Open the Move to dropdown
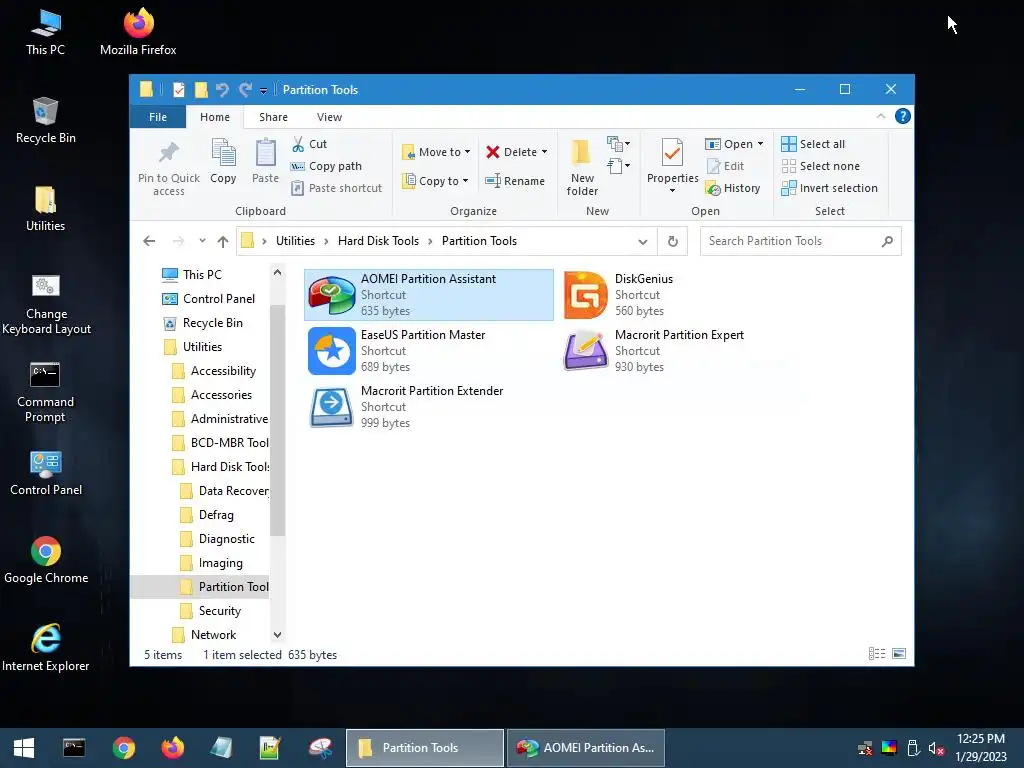This screenshot has height=768, width=1024. click(x=436, y=152)
